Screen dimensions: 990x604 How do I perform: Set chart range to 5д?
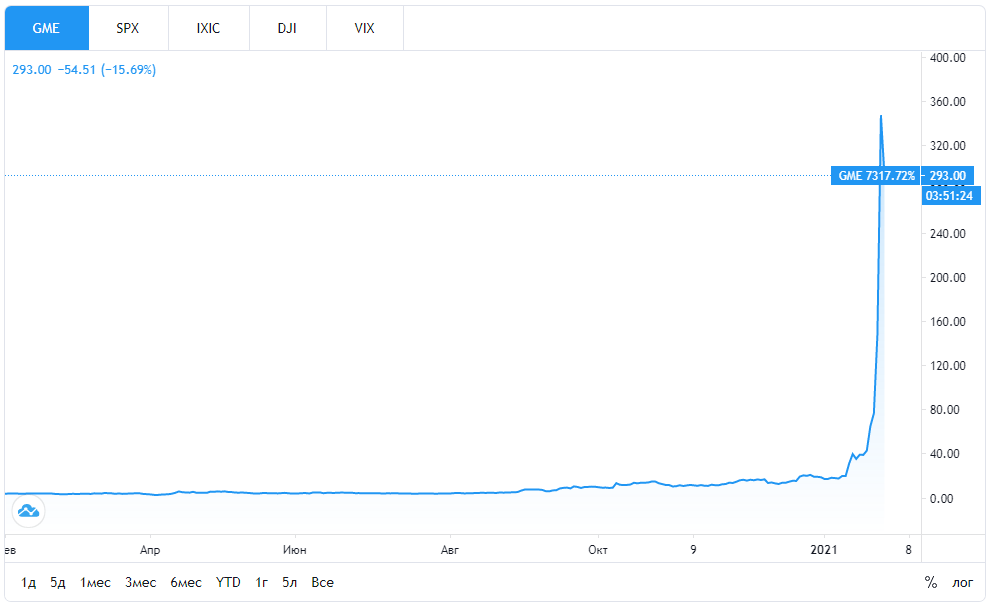click(58, 583)
